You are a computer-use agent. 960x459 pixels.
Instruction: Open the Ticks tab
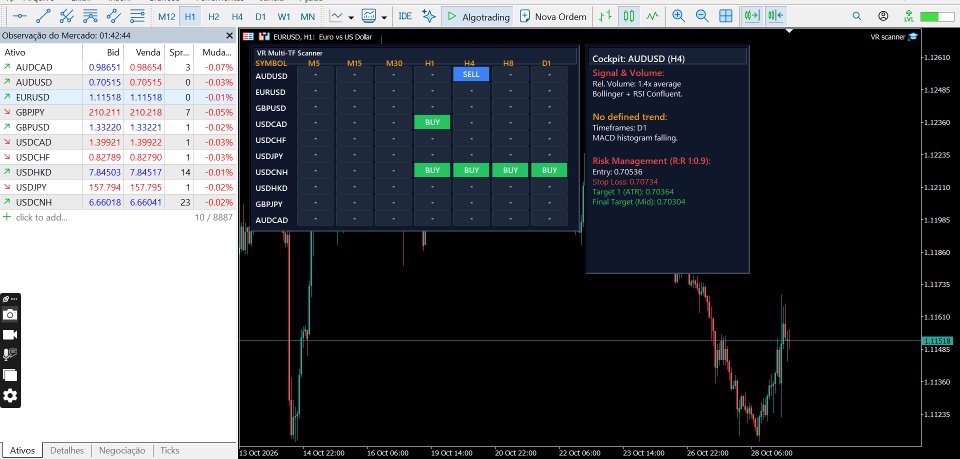pyautogui.click(x=170, y=450)
